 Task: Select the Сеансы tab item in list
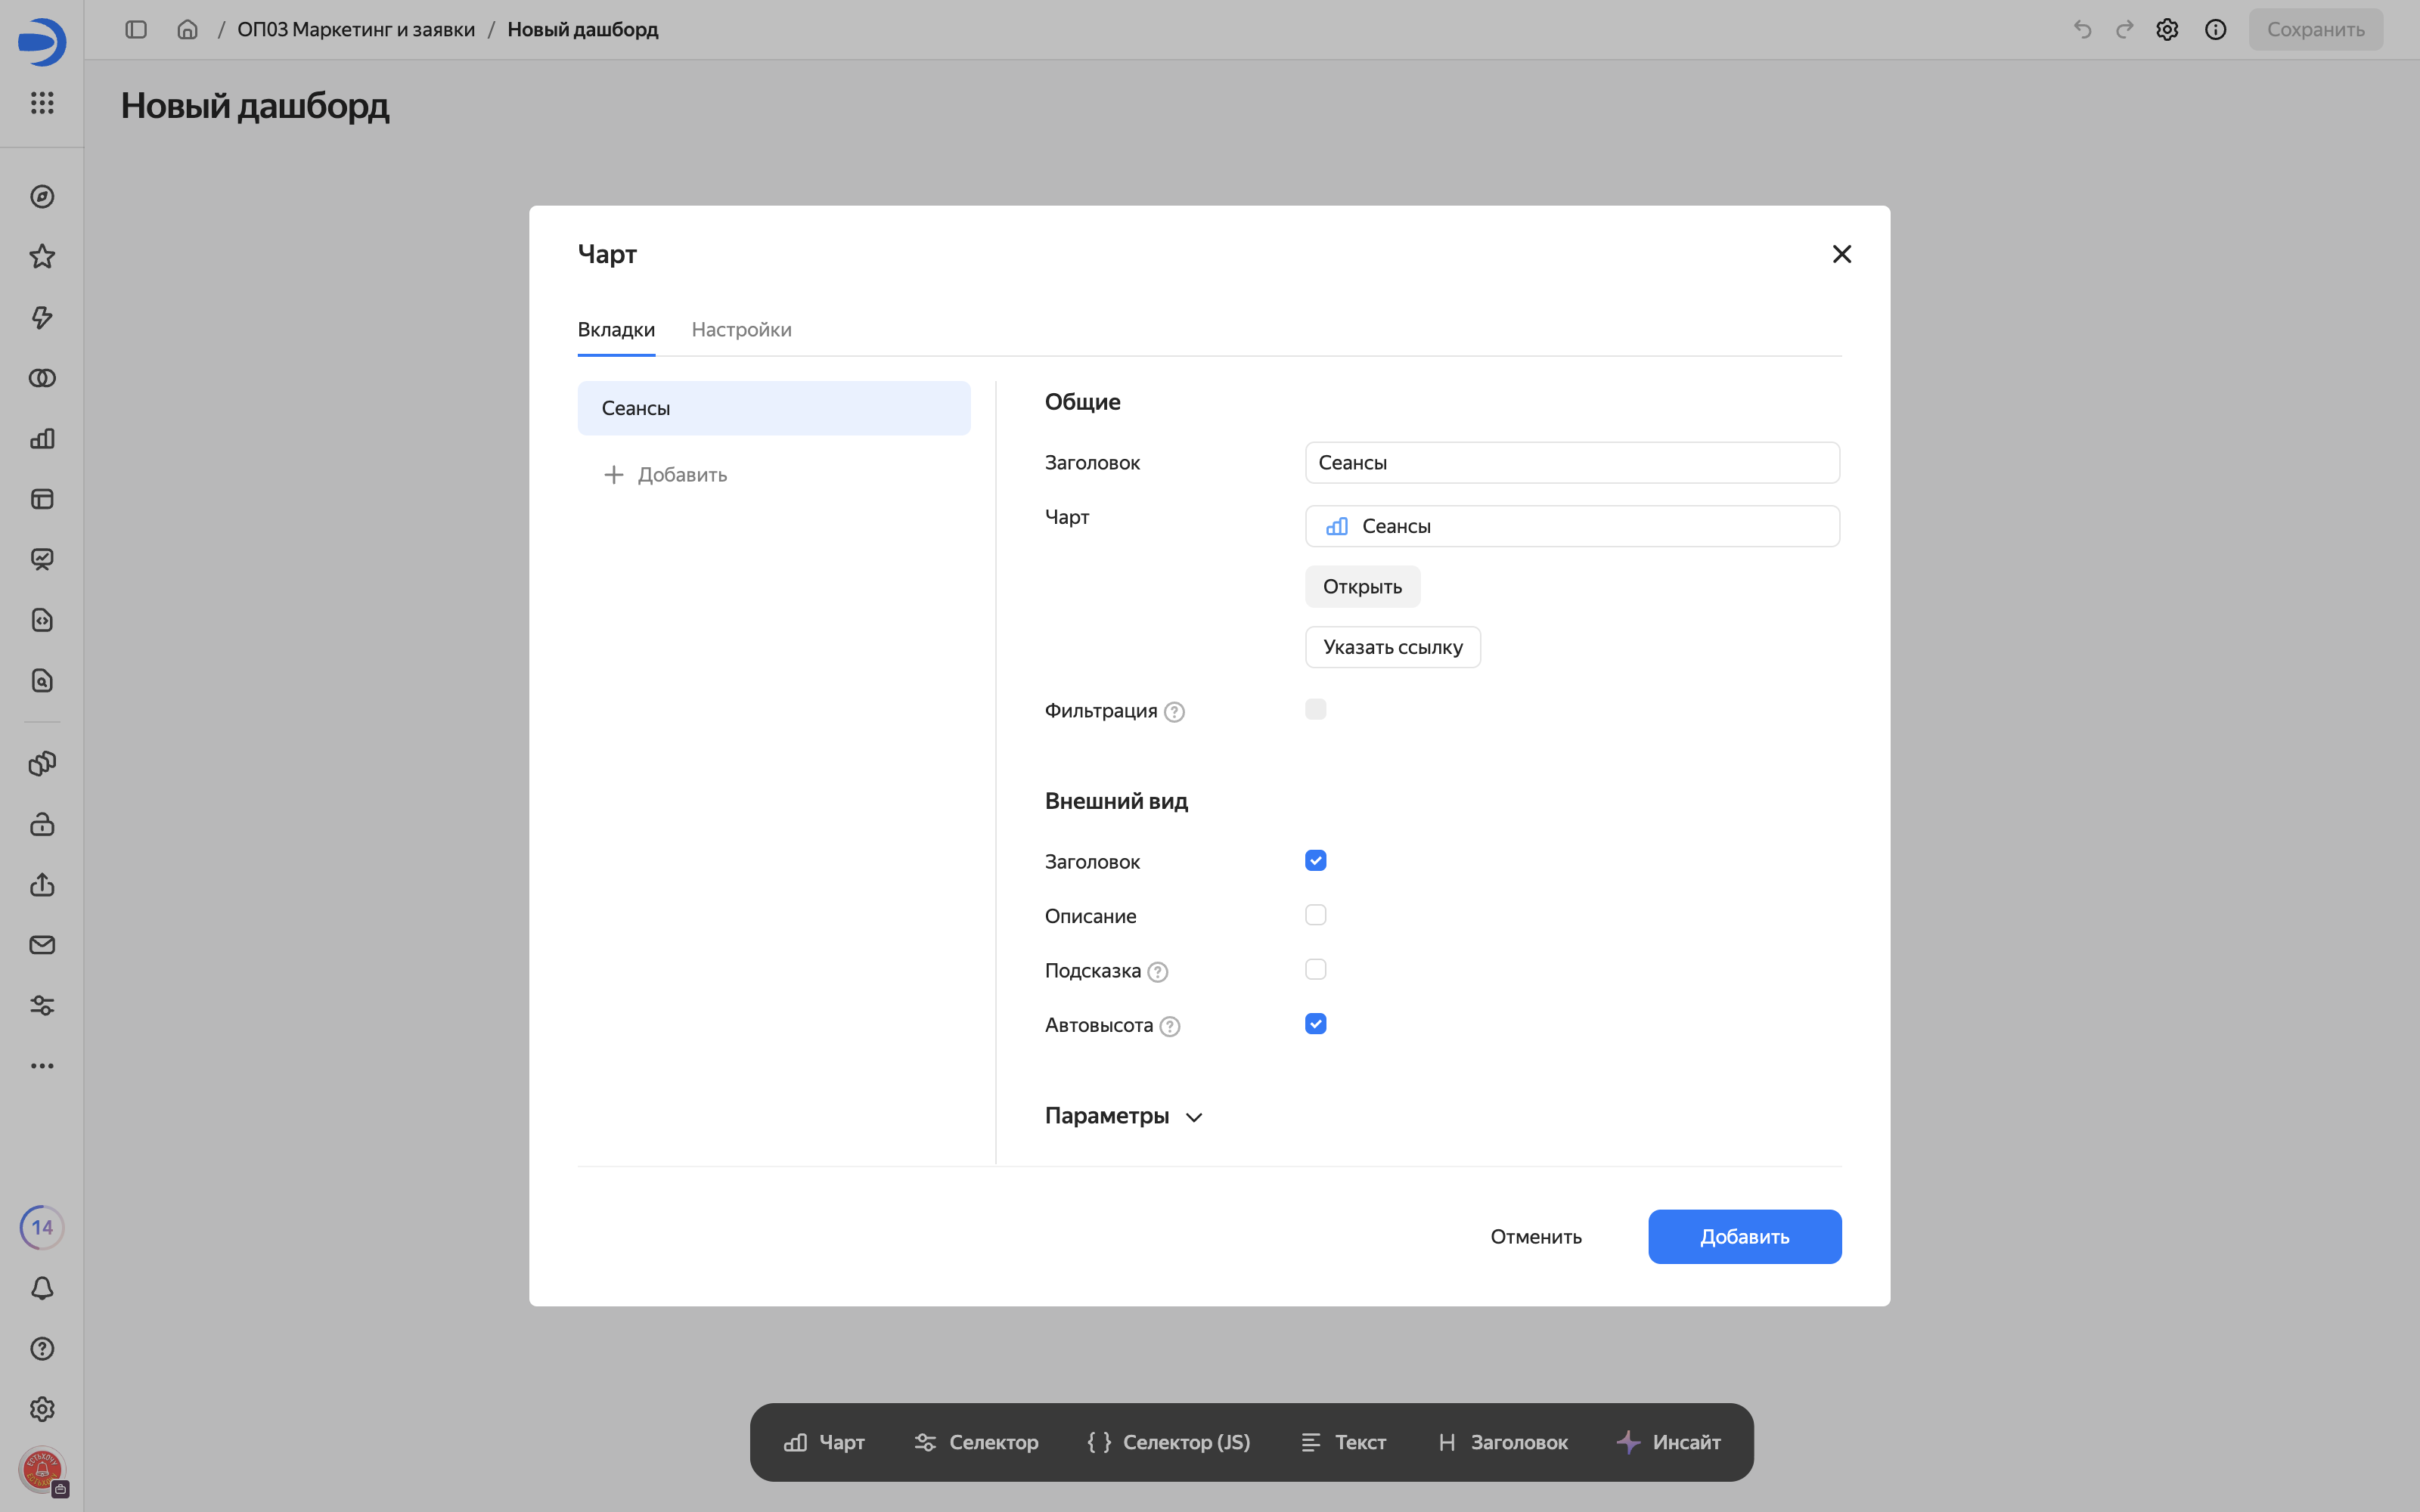[x=774, y=408]
